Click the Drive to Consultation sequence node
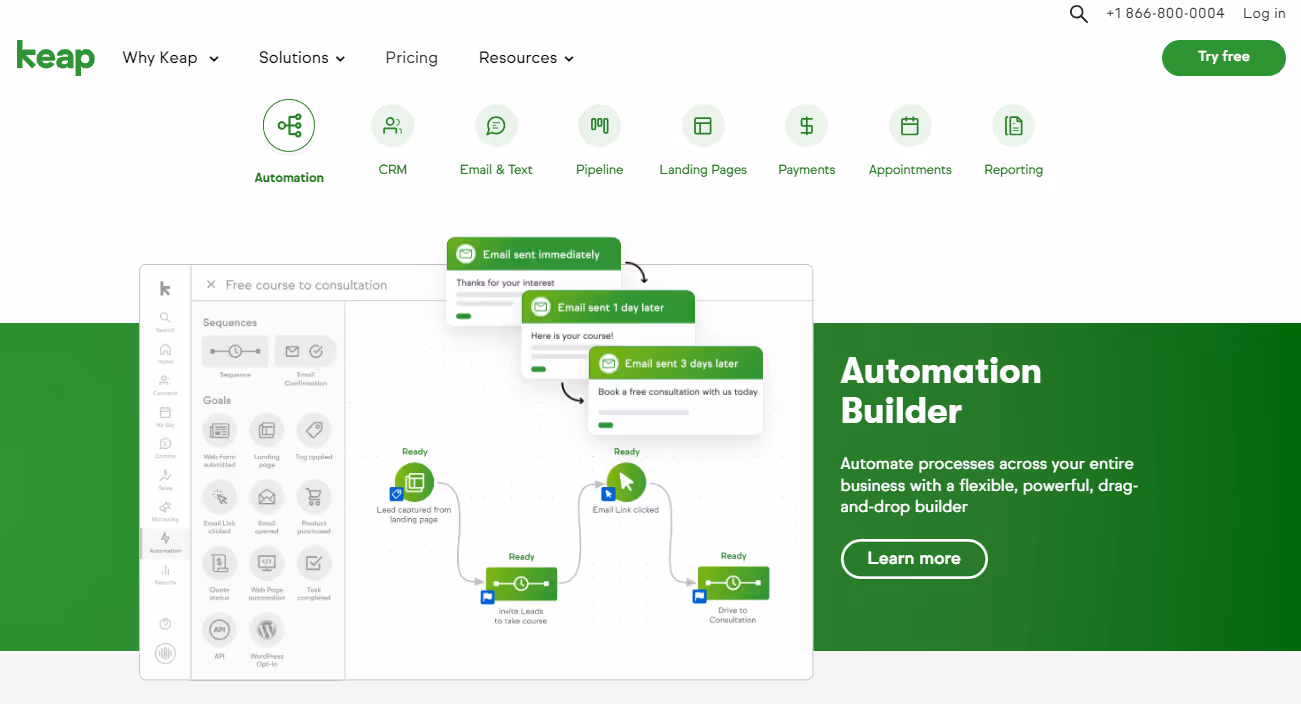The width and height of the screenshot is (1301, 704). (x=733, y=583)
